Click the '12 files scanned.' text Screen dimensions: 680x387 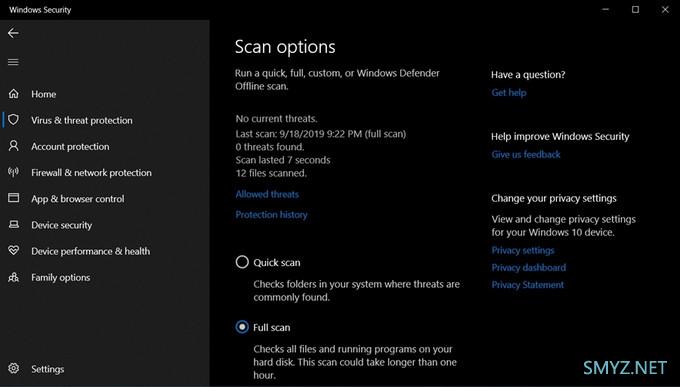[271, 173]
